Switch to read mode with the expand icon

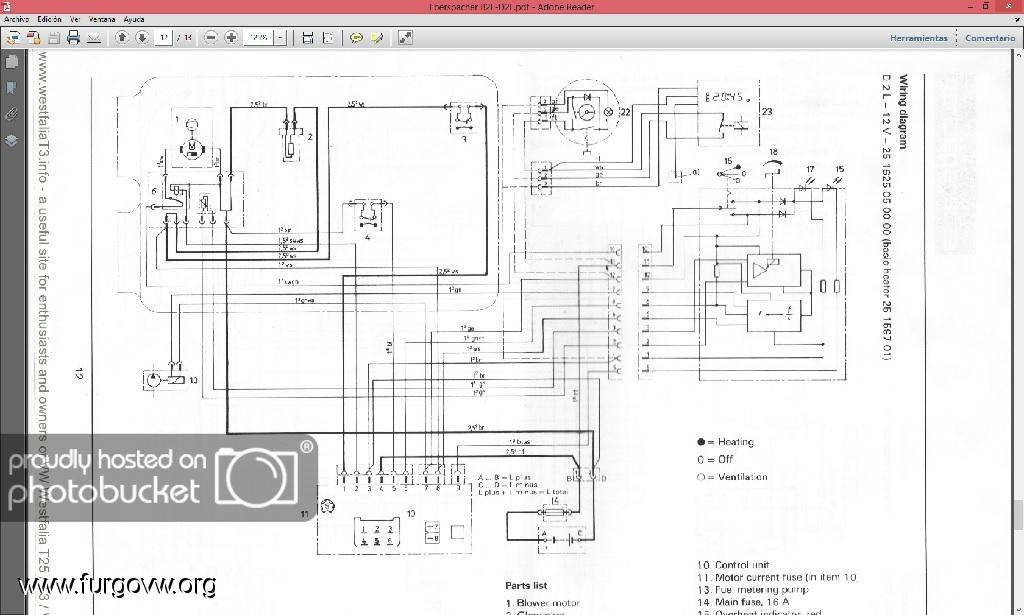click(x=405, y=38)
